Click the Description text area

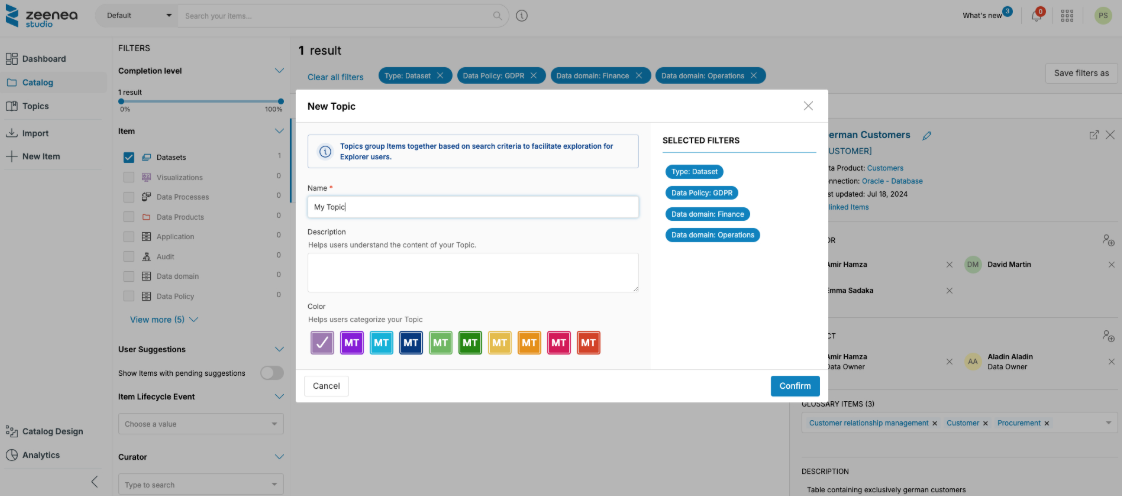472,272
